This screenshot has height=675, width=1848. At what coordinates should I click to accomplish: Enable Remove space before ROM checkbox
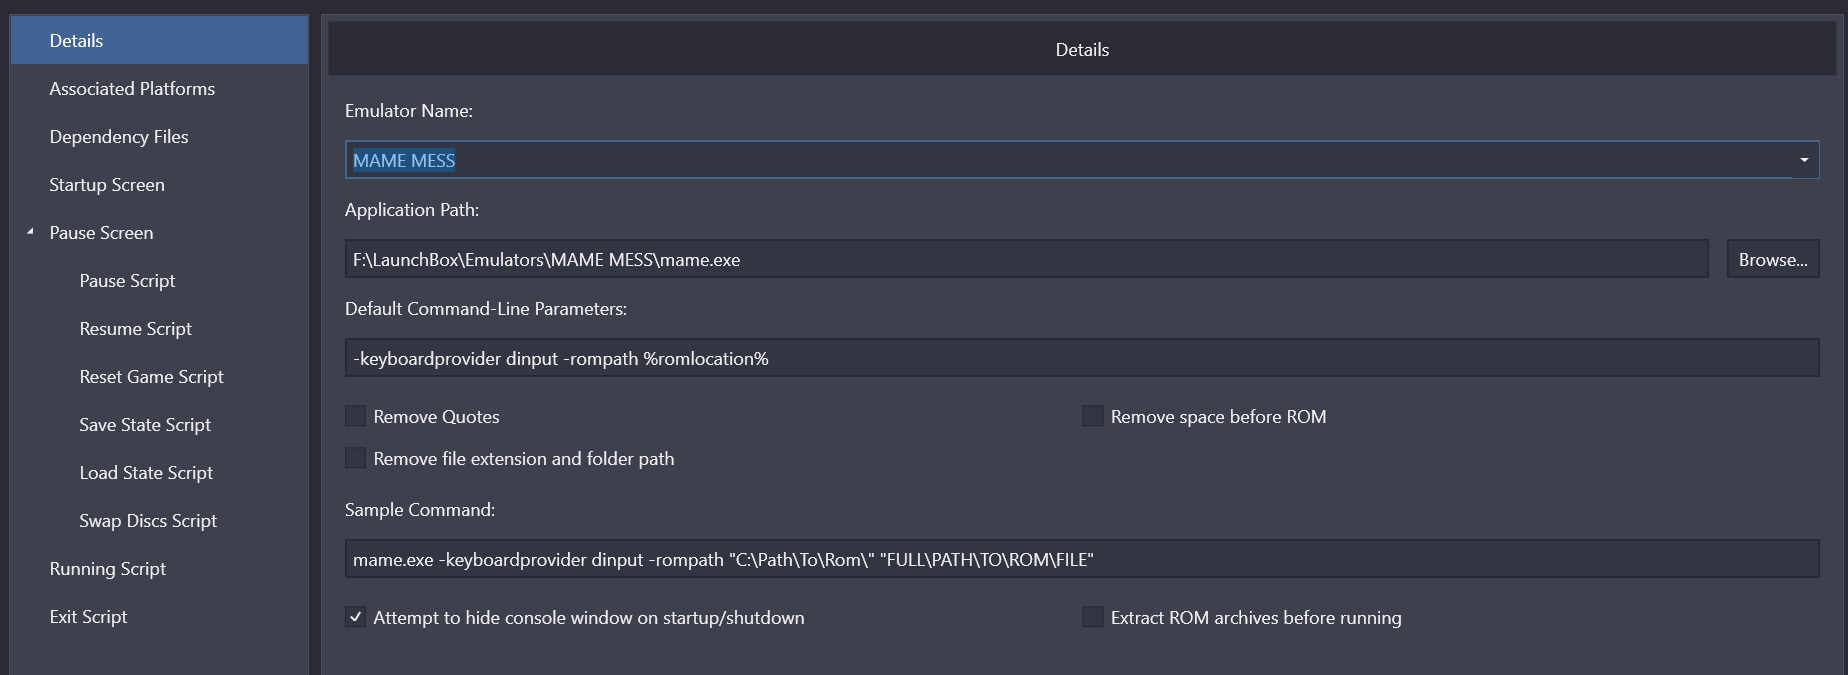pyautogui.click(x=1093, y=416)
